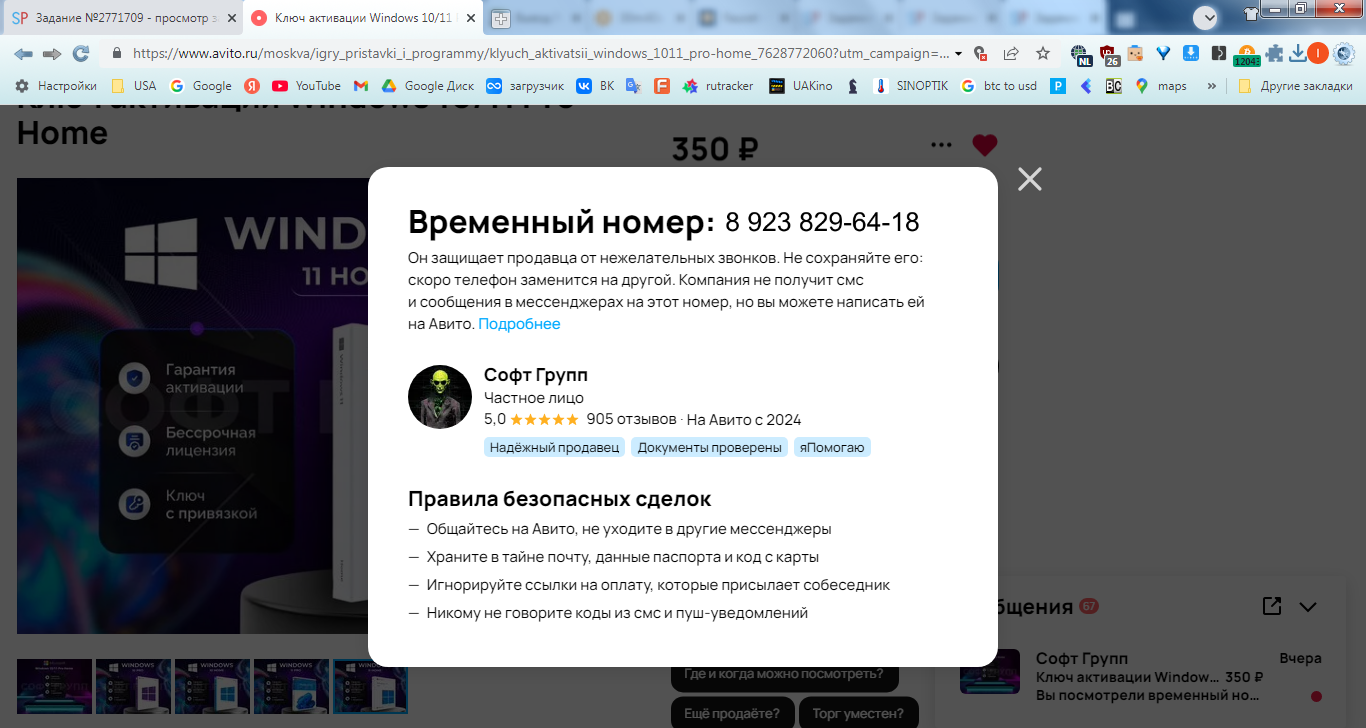Click the Надёжный продавец badge

[555, 447]
